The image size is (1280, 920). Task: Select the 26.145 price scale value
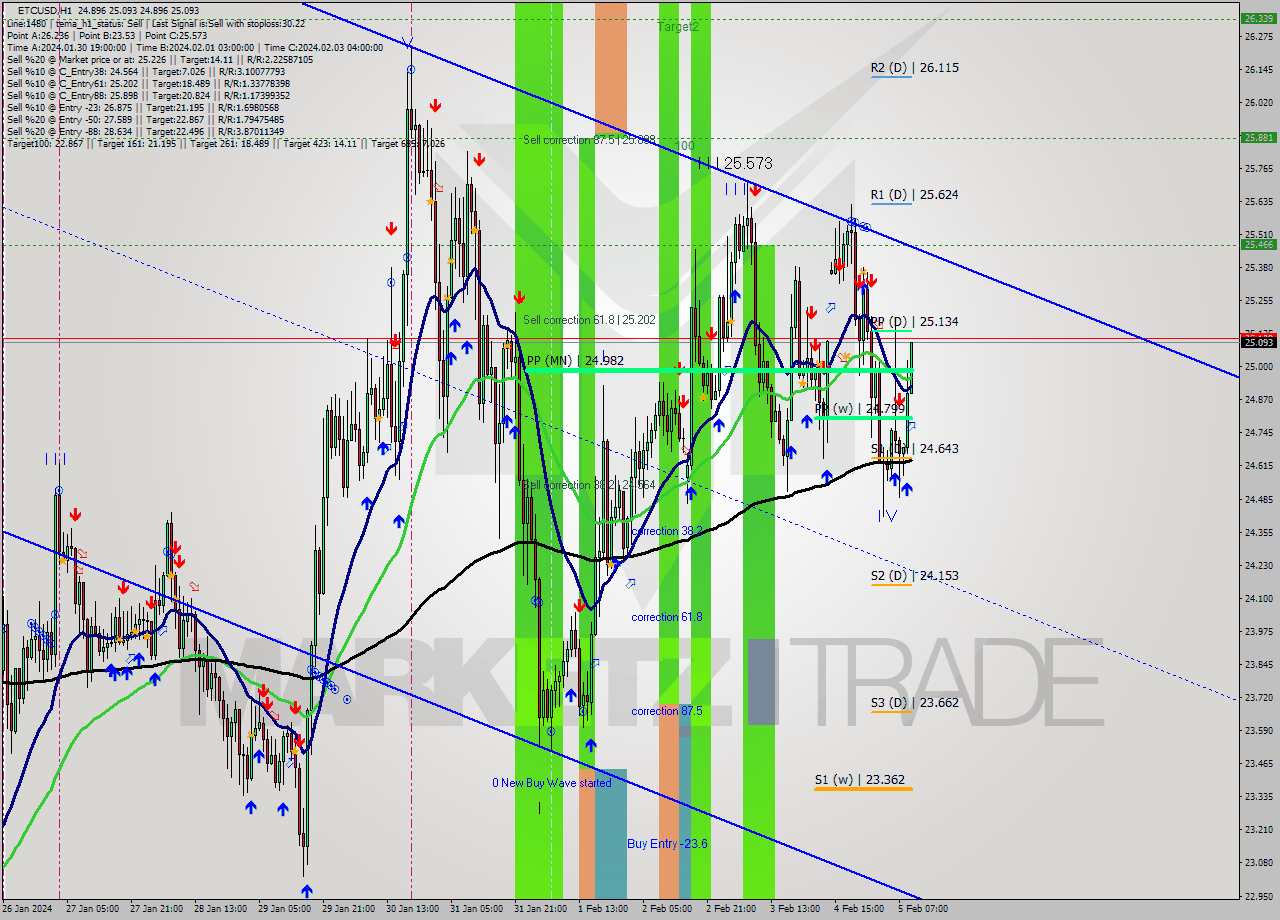(1259, 69)
